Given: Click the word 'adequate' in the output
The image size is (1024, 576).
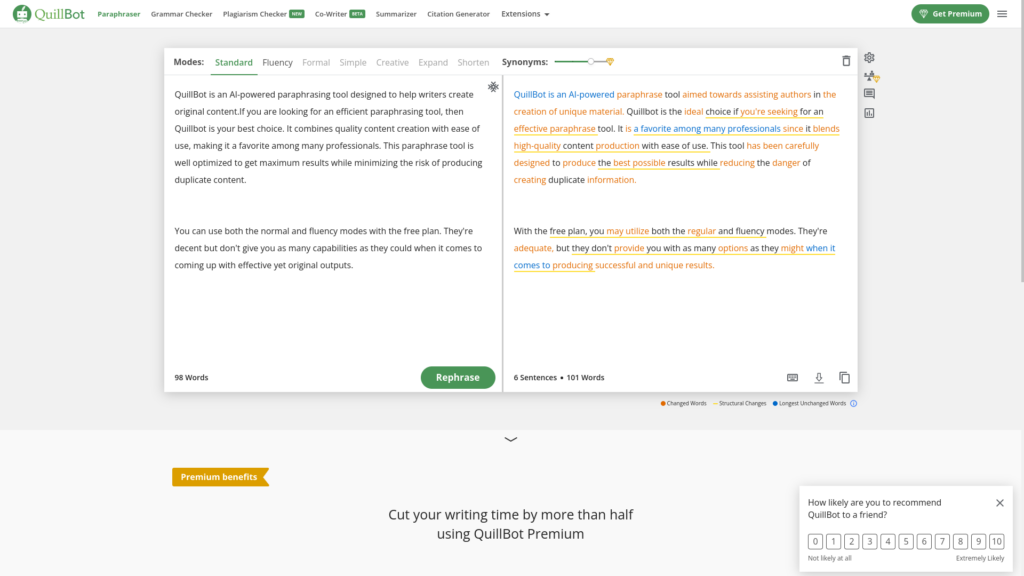Looking at the screenshot, I should (x=532, y=248).
